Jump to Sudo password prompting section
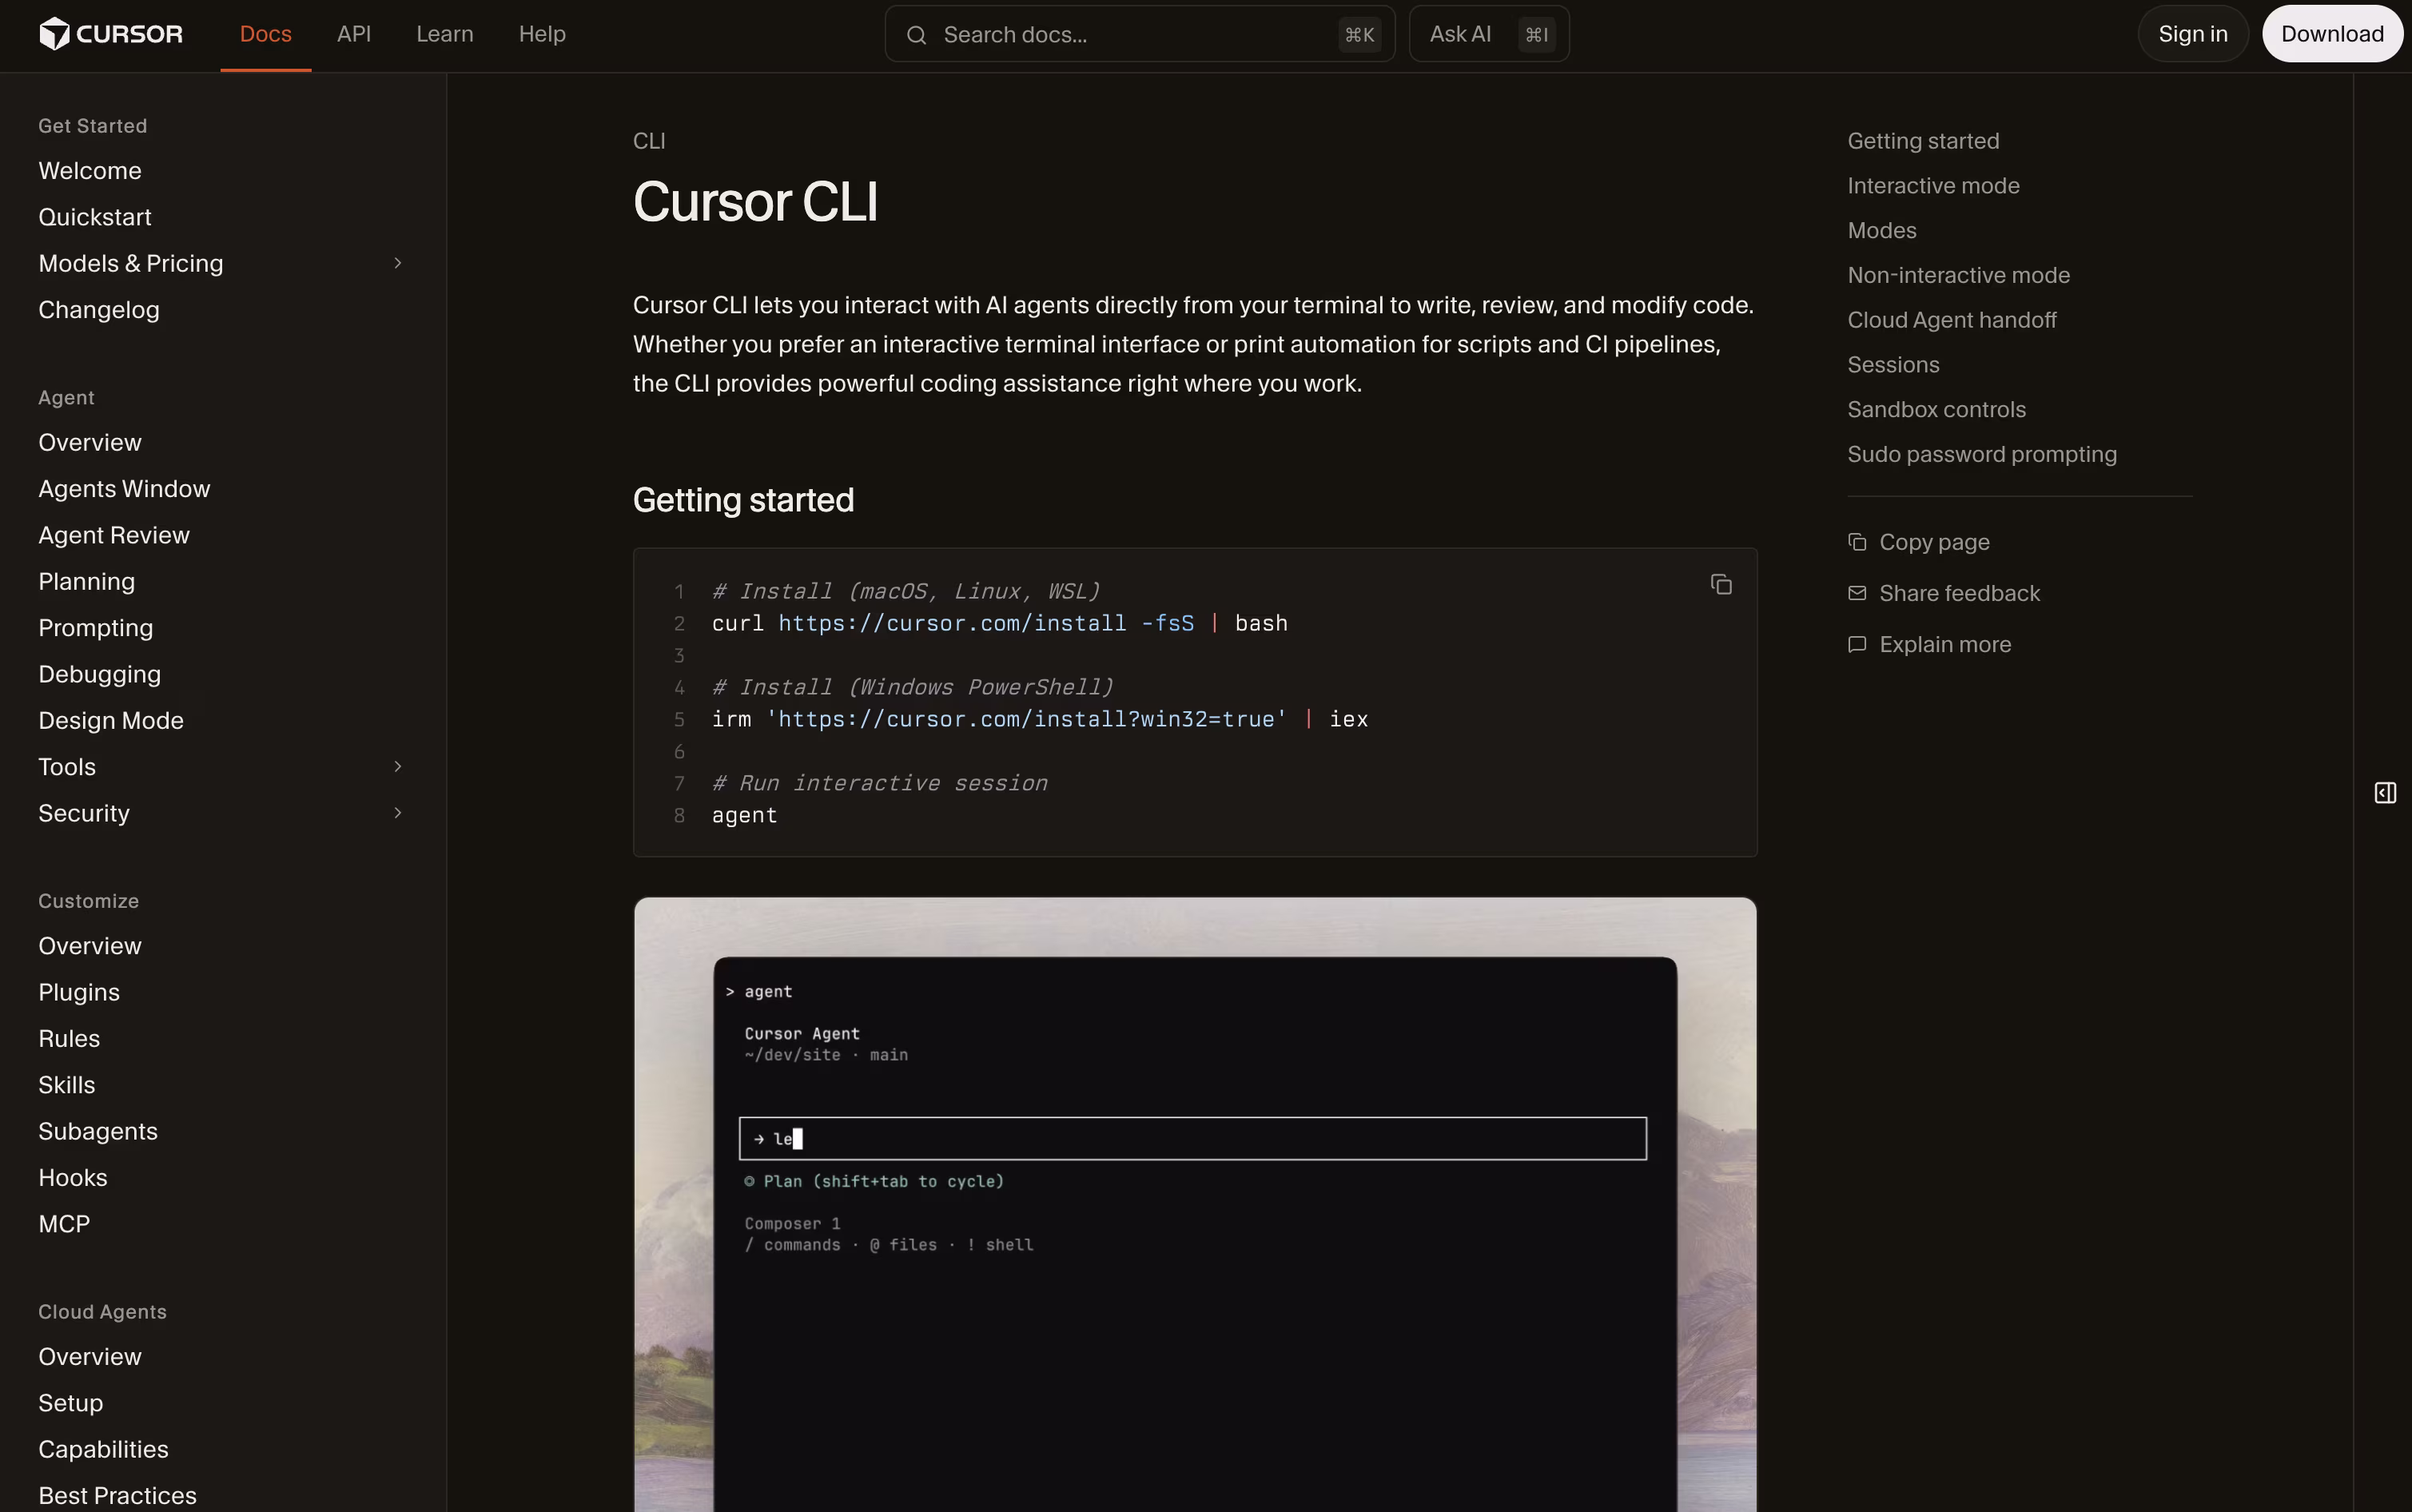2412x1512 pixels. [x=1982, y=455]
